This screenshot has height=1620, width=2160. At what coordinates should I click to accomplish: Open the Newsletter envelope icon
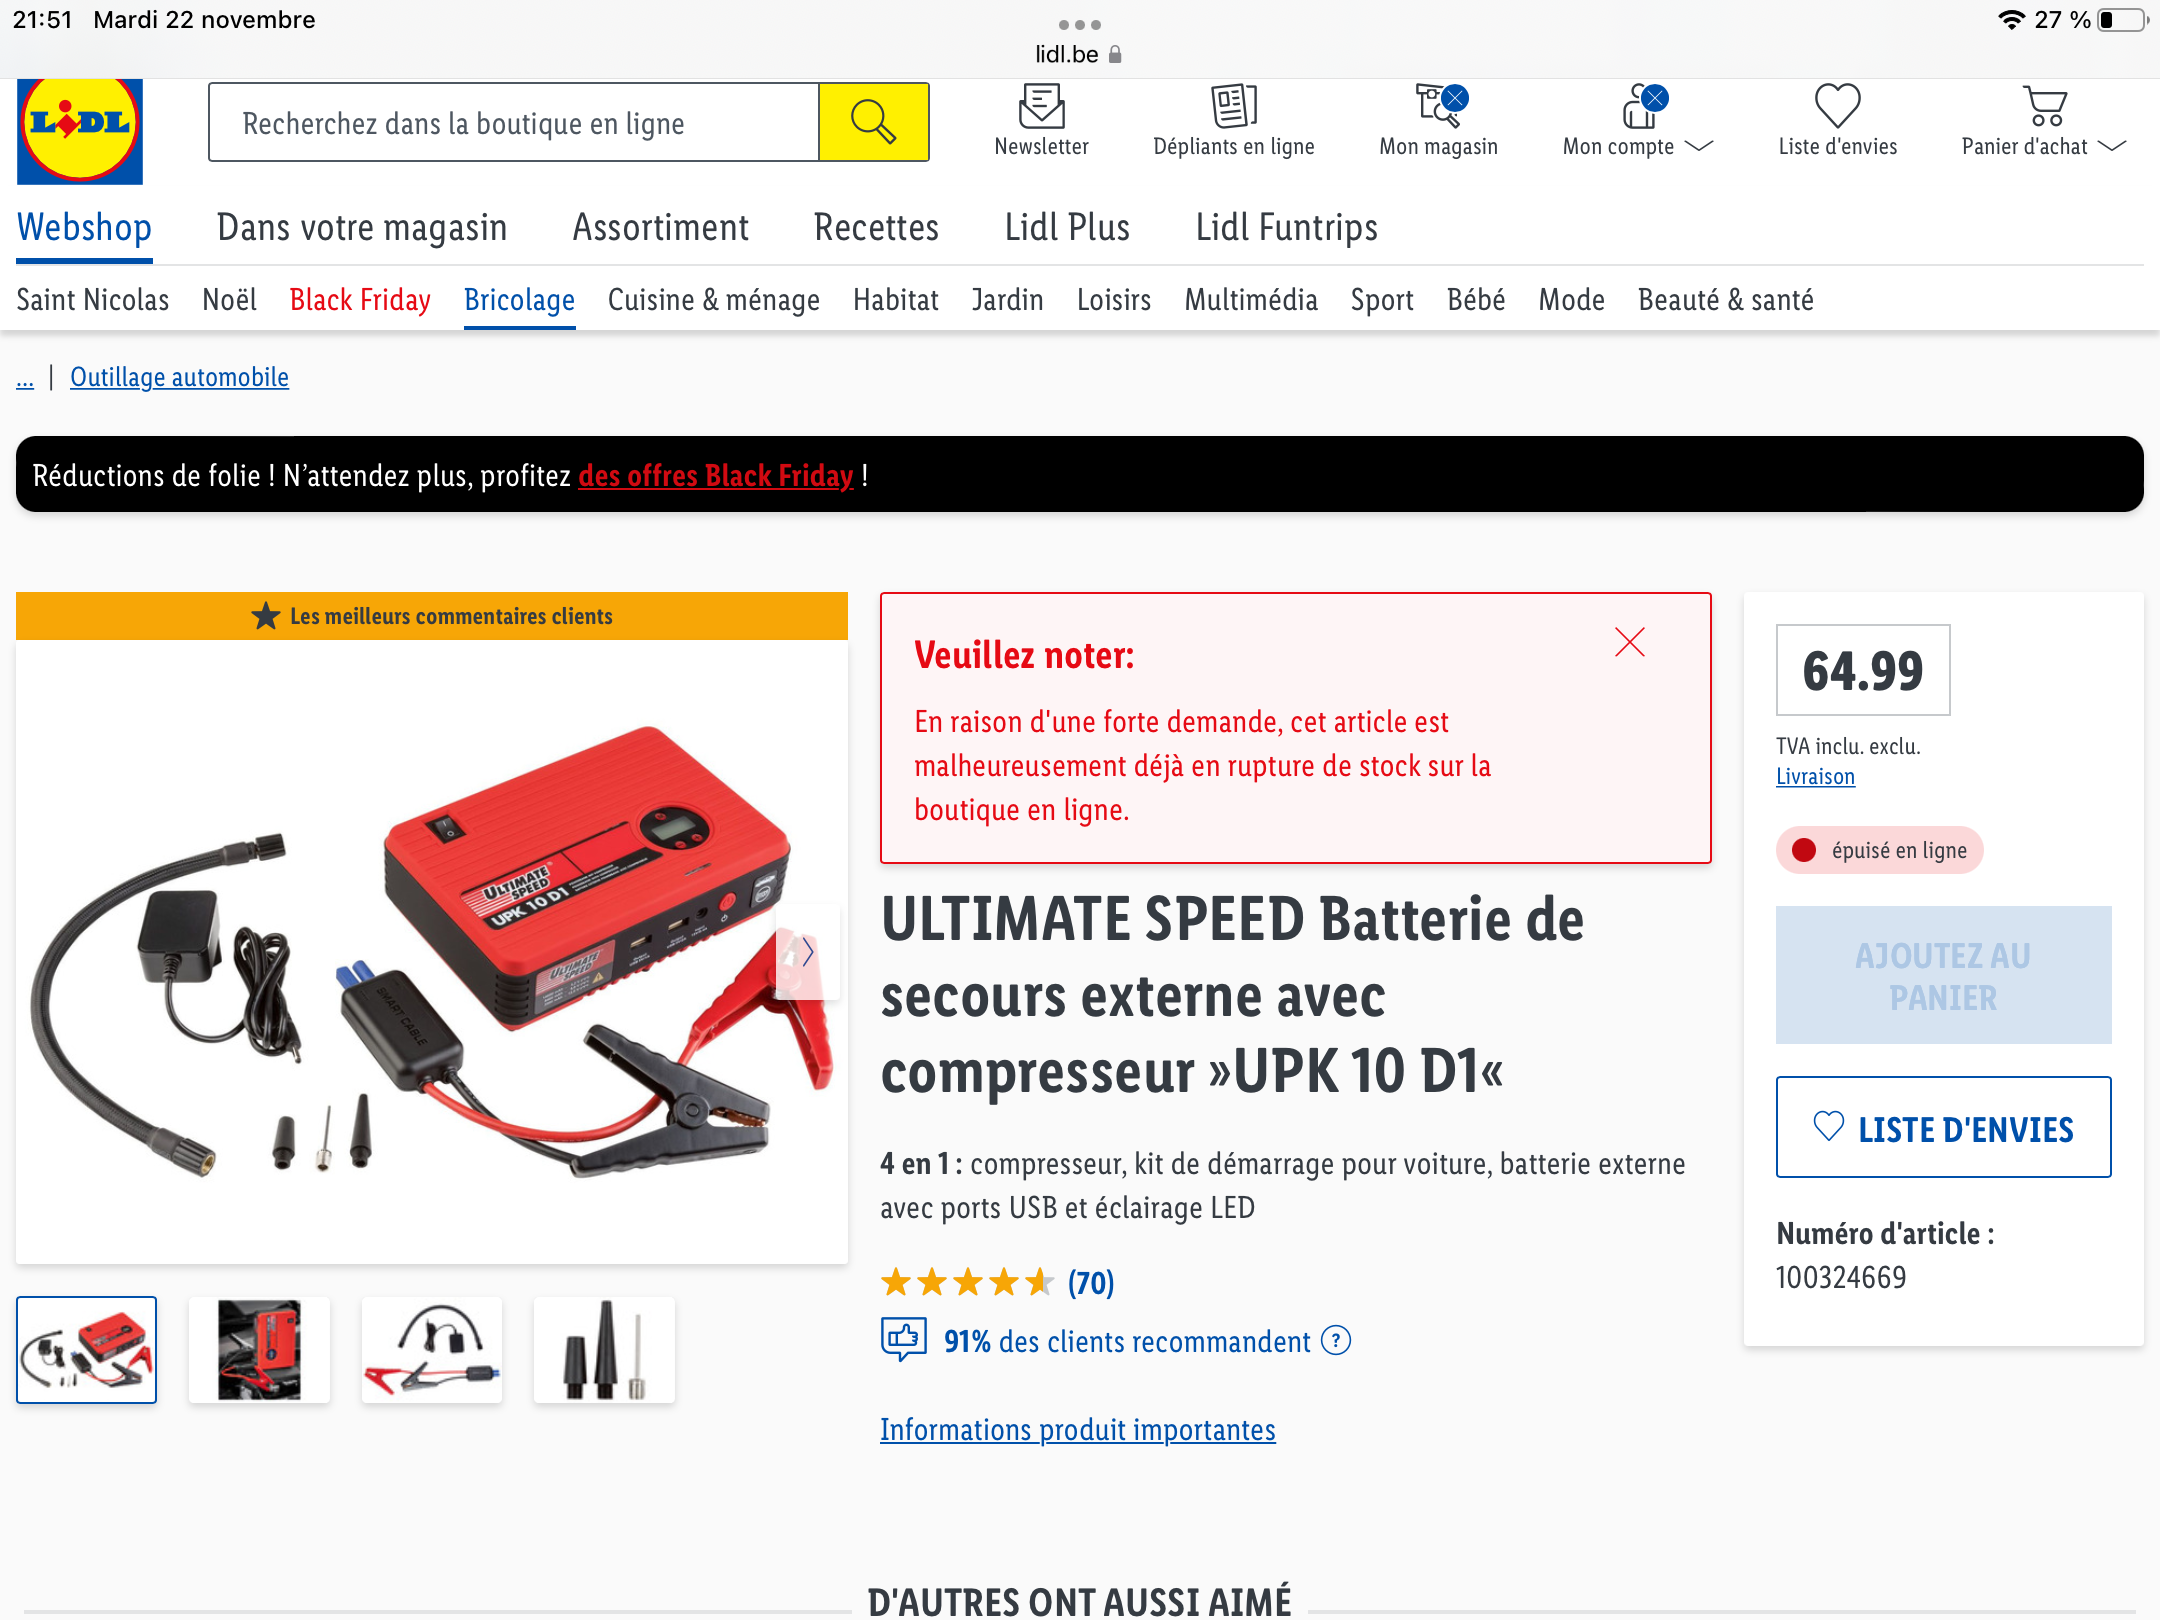click(x=1041, y=105)
